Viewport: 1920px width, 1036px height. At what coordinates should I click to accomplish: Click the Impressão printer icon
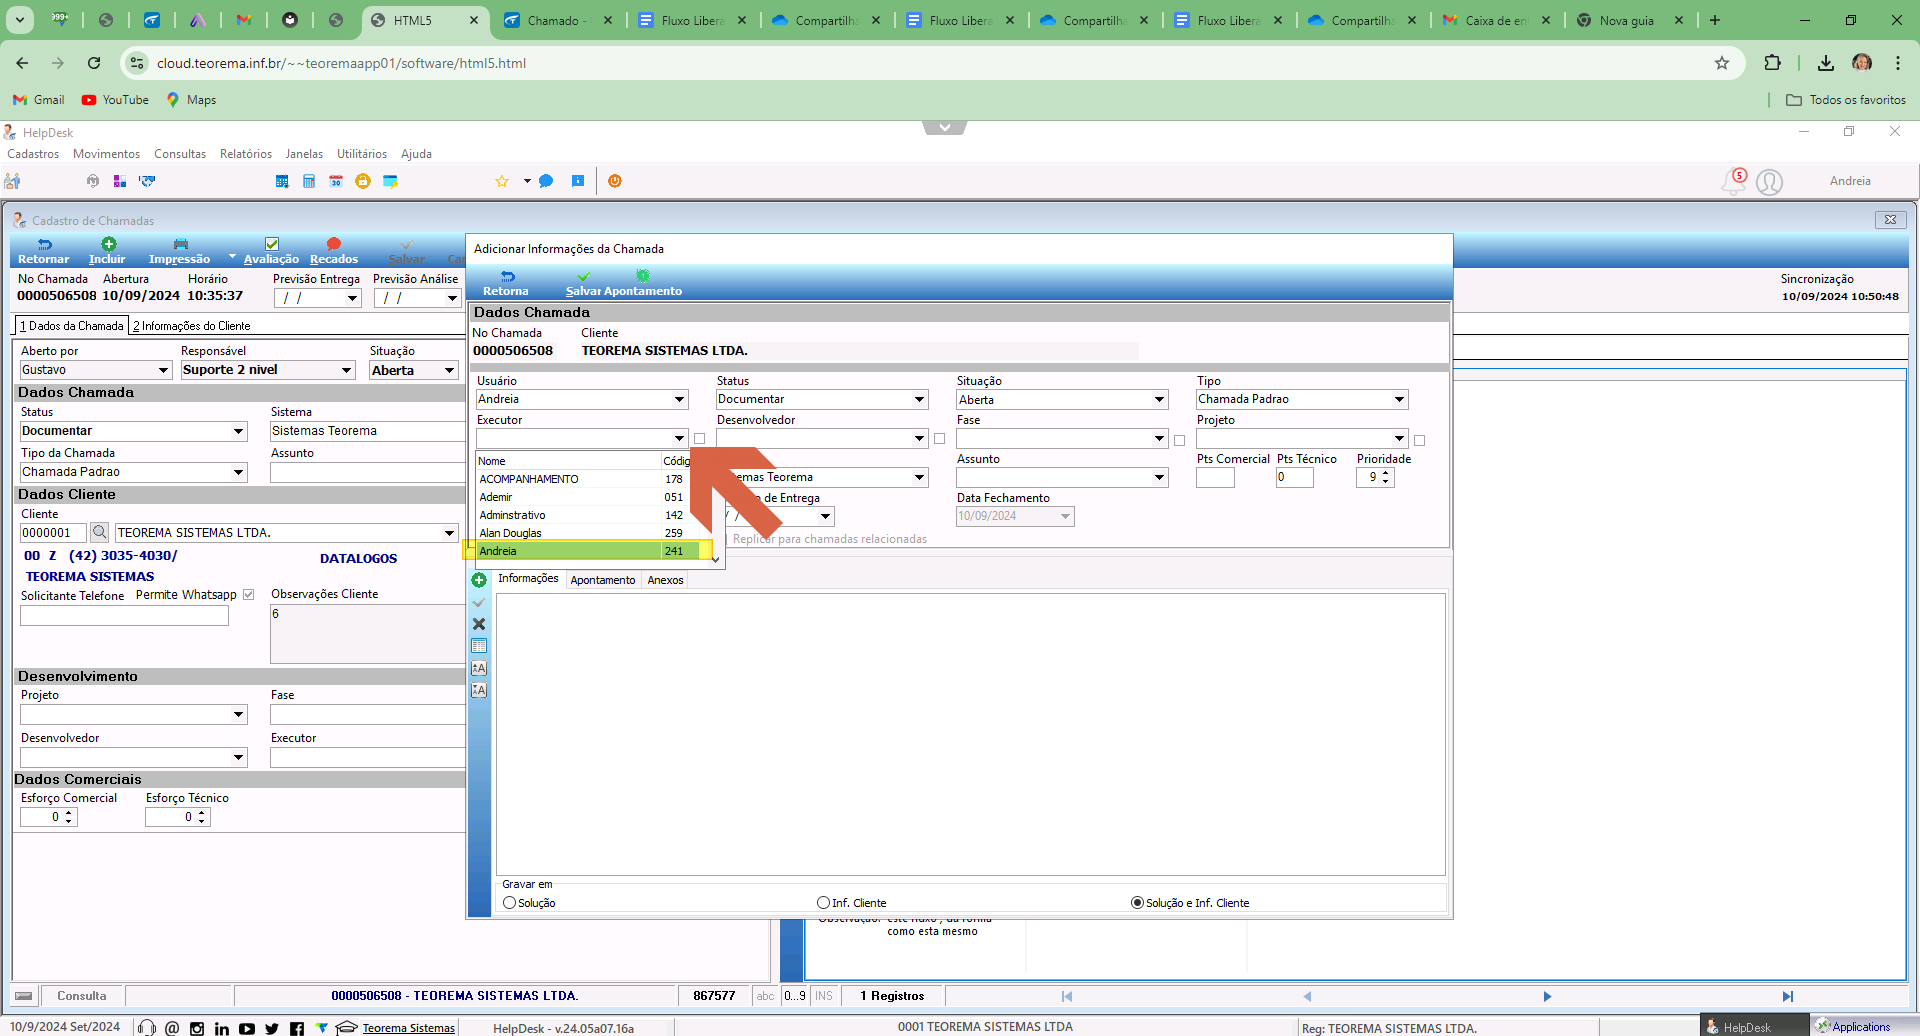pos(180,244)
